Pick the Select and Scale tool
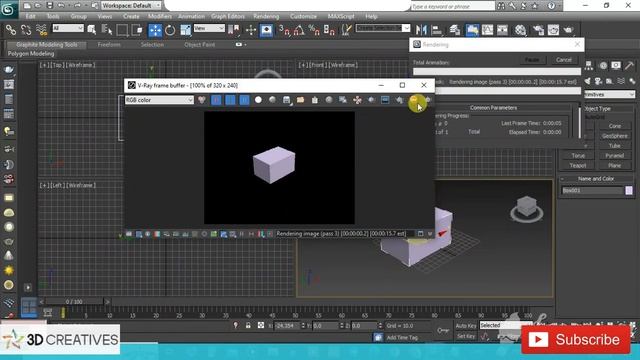This screenshot has width=640, height=360. point(185,30)
